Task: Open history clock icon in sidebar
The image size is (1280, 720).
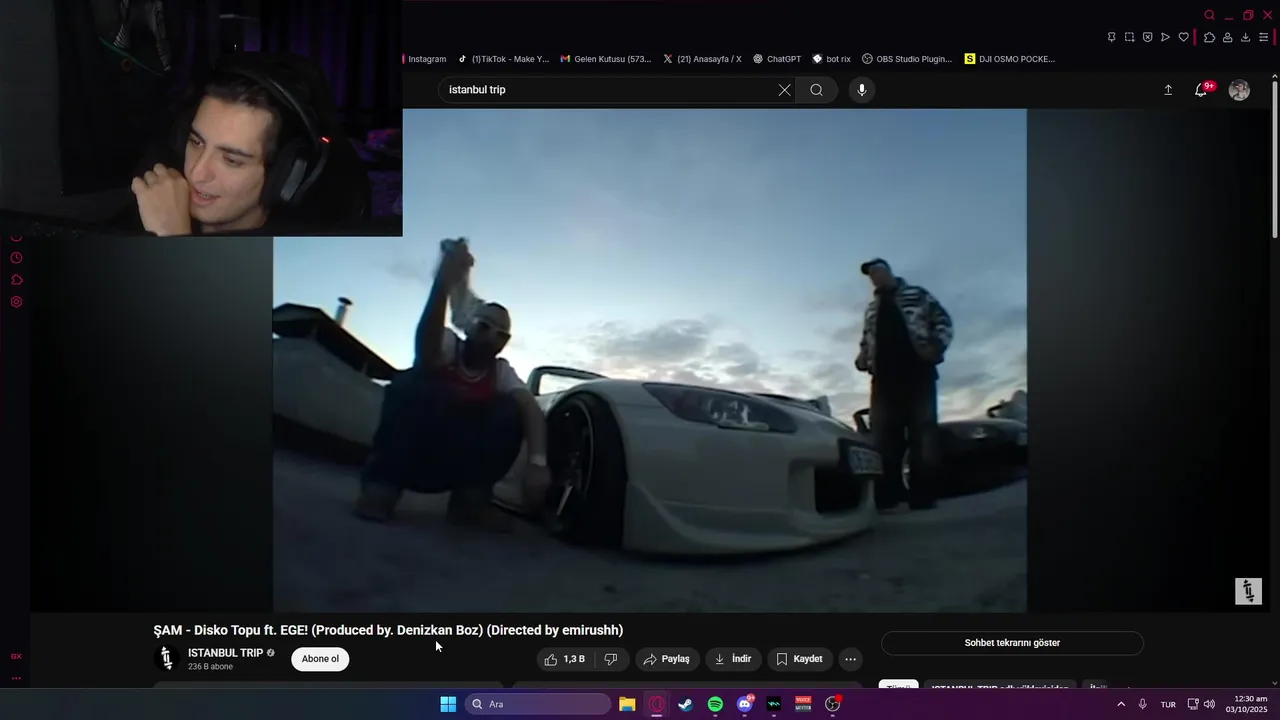Action: (16, 258)
